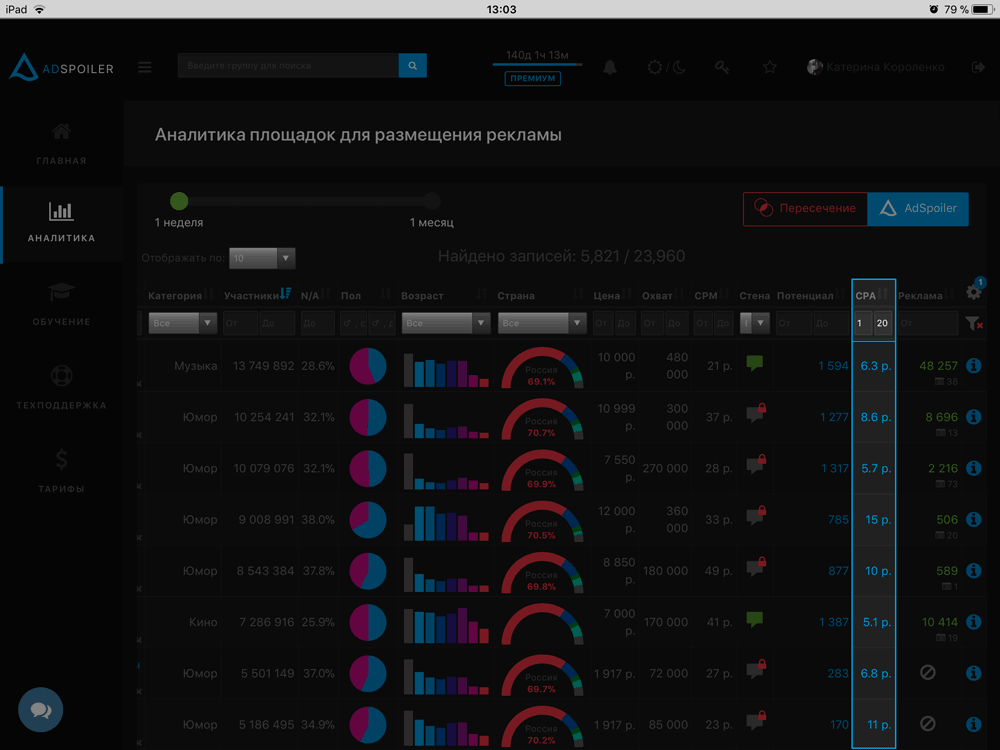Open table settings gear icon
Image resolution: width=1000 pixels, height=750 pixels.
pyautogui.click(x=973, y=293)
